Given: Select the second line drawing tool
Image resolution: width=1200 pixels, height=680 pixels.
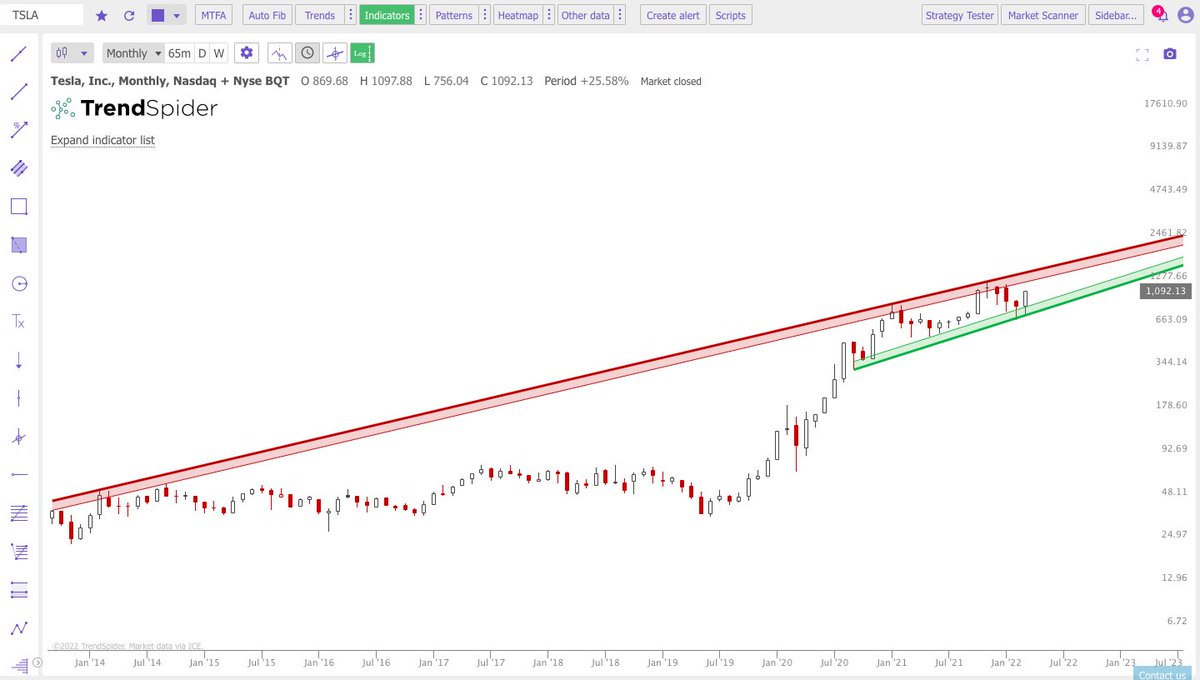Looking at the screenshot, I should pyautogui.click(x=18, y=92).
